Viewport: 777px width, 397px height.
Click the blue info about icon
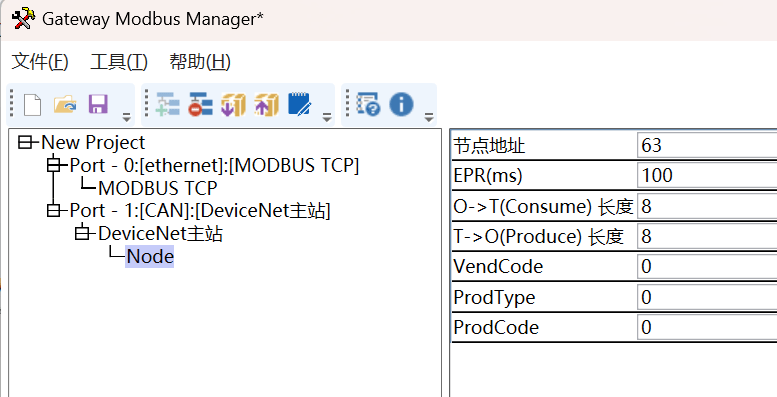401,105
